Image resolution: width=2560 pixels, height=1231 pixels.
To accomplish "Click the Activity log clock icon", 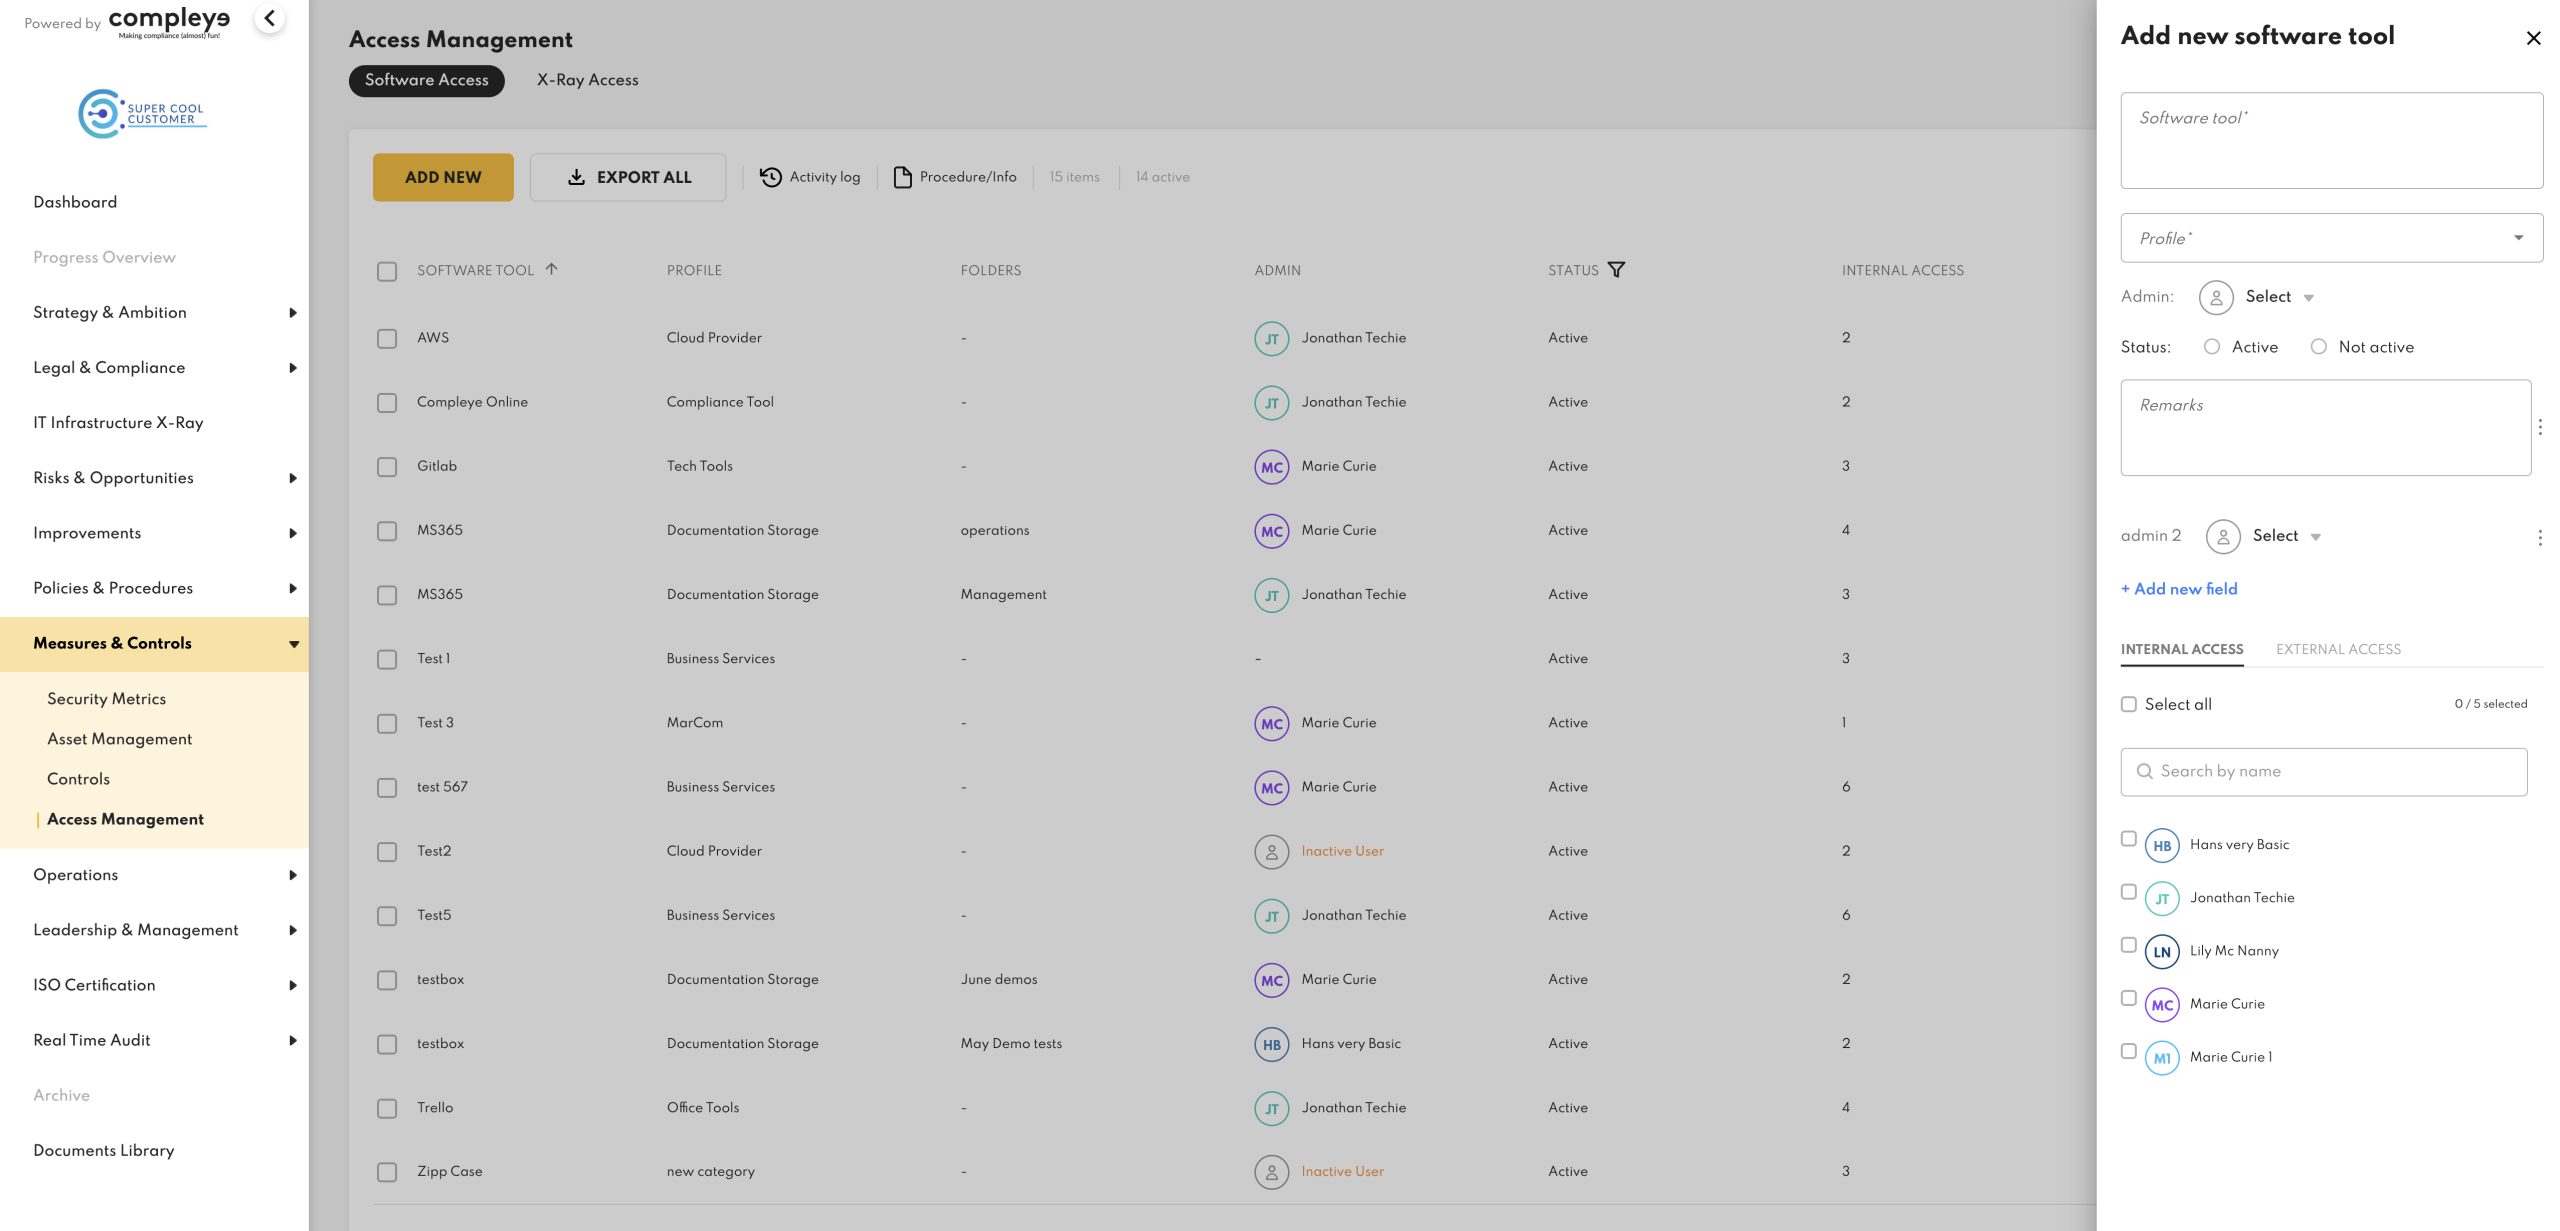I will [770, 177].
